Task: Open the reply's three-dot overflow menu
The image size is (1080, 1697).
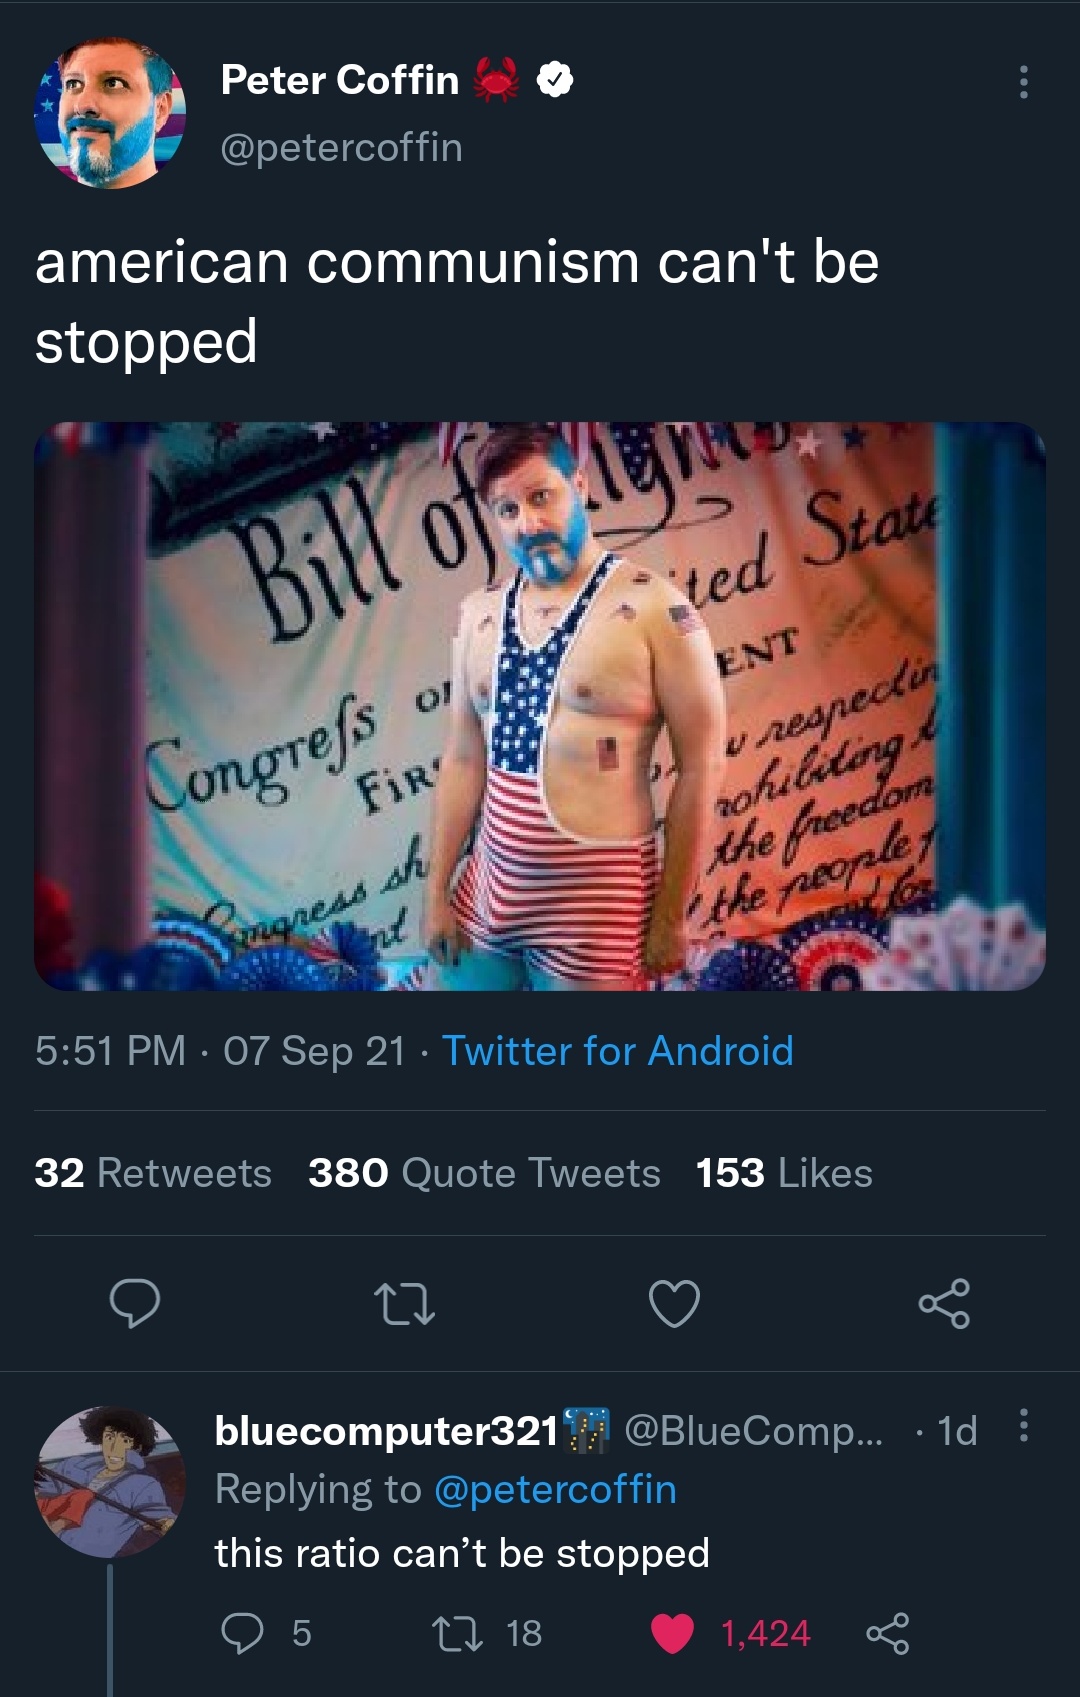Action: coord(1023,1425)
